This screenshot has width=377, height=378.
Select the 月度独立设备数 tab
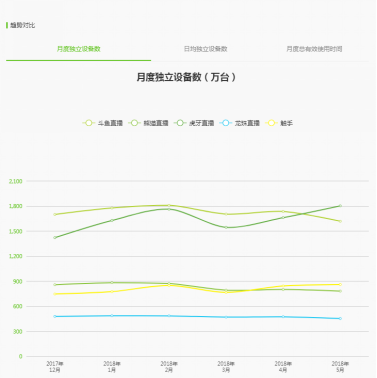79,49
